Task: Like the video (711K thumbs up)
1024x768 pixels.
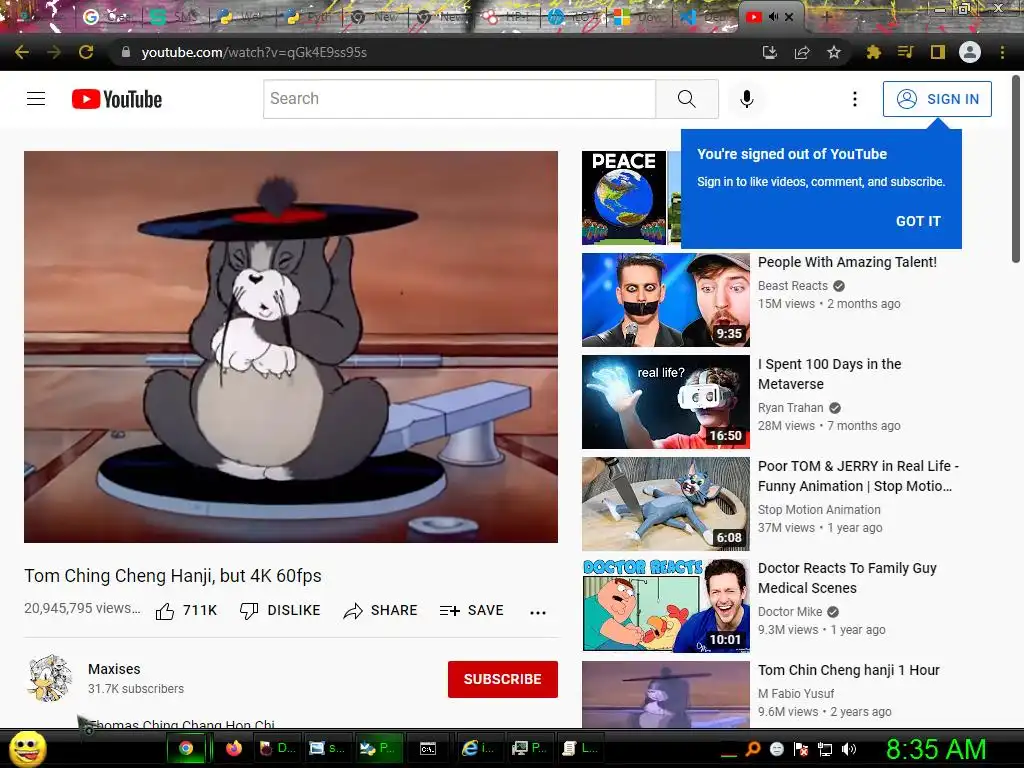Action: tap(186, 611)
